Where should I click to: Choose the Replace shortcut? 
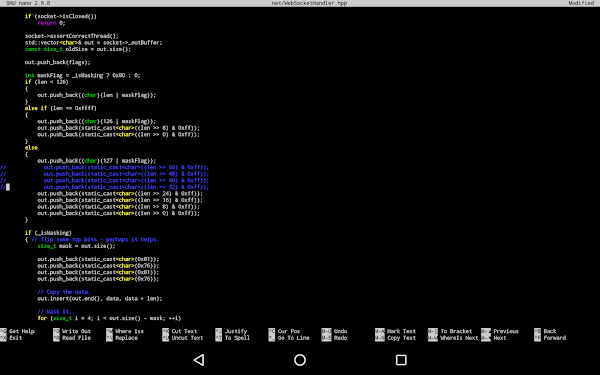[126, 338]
